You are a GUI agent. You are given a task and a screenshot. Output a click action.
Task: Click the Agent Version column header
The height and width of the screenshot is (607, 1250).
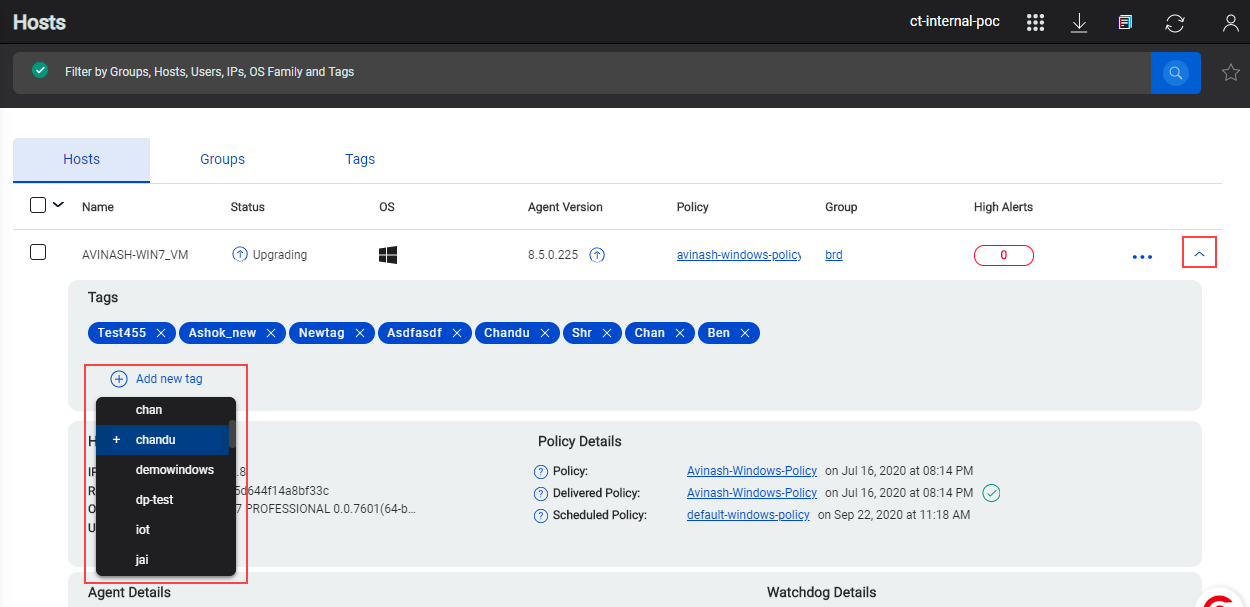[565, 207]
